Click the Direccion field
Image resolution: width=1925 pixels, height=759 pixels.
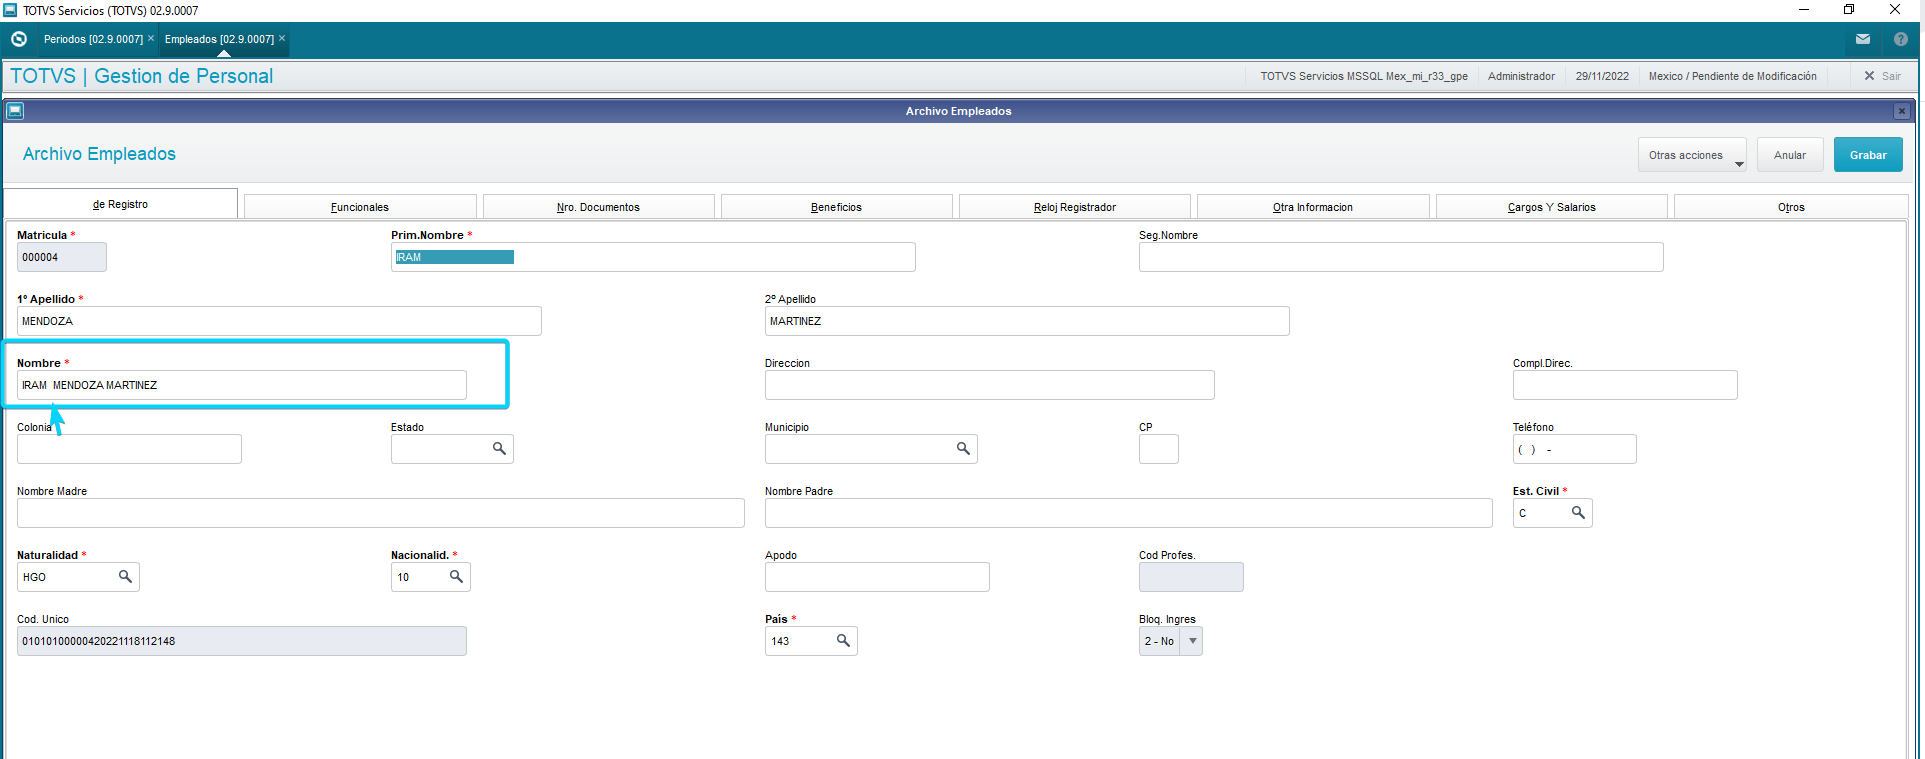[x=990, y=385]
